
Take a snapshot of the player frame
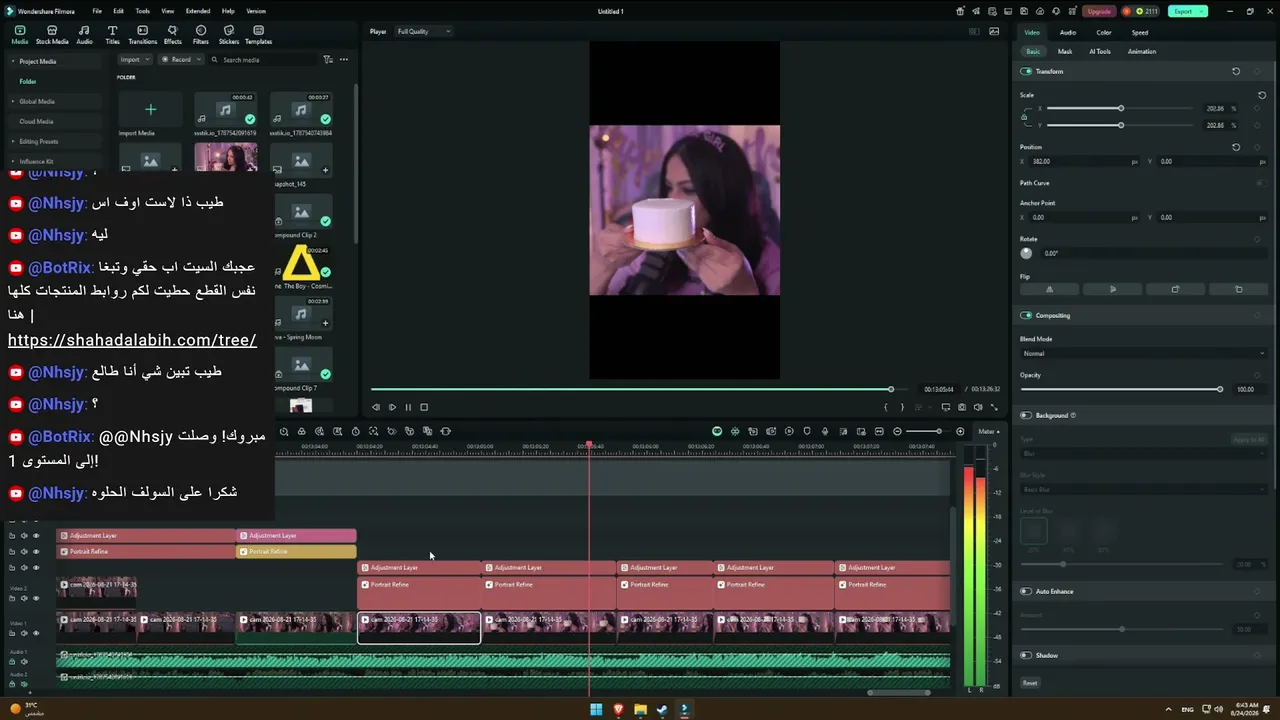(962, 407)
